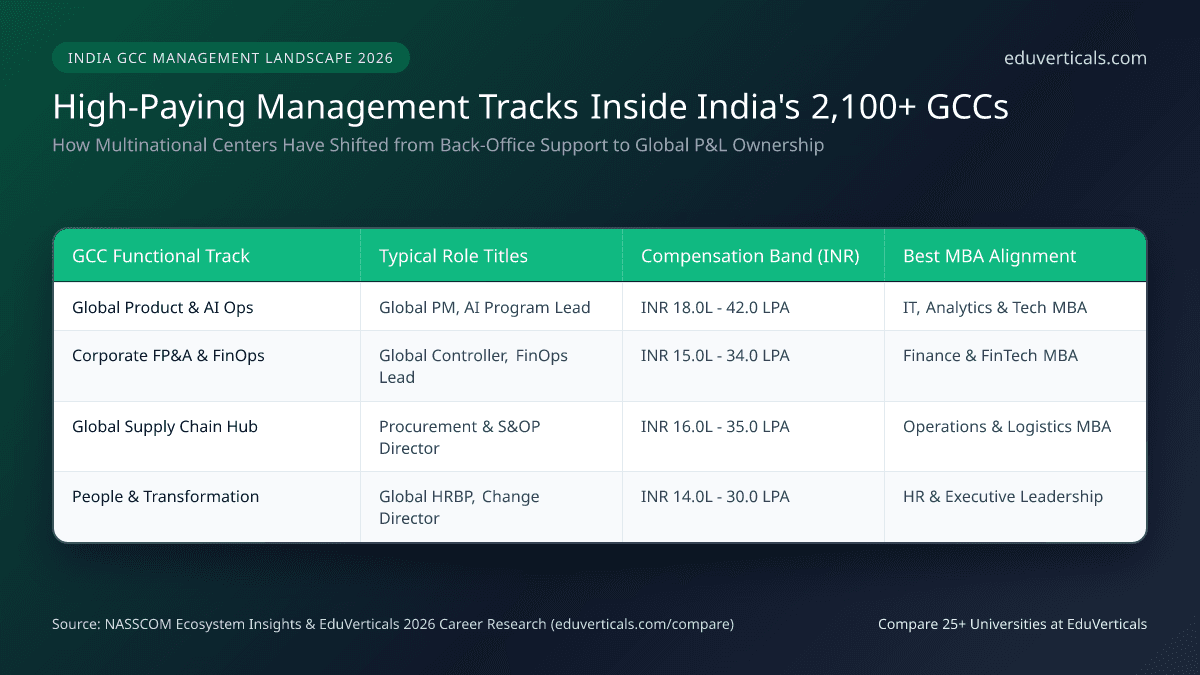Image resolution: width=1200 pixels, height=675 pixels.
Task: Click the INR 15.0L - 34.0 LPA value
Action: [x=715, y=355]
